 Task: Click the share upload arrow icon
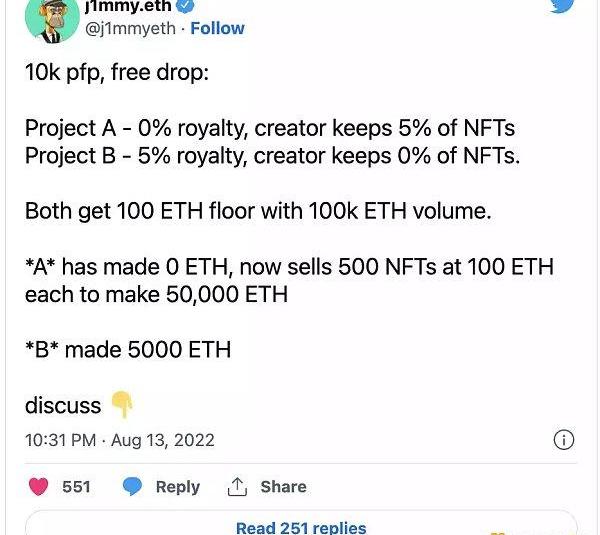coord(237,487)
